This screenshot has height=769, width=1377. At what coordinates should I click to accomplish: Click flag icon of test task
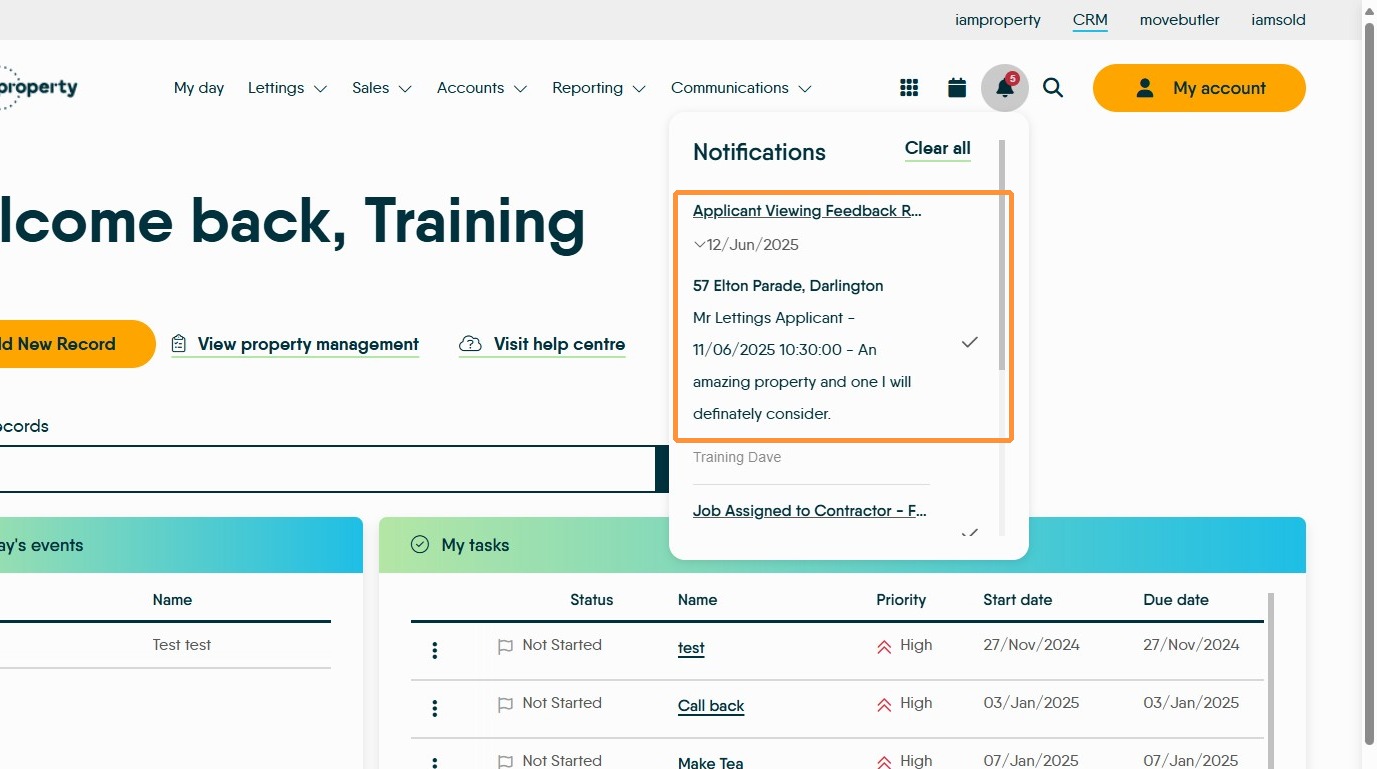click(505, 647)
